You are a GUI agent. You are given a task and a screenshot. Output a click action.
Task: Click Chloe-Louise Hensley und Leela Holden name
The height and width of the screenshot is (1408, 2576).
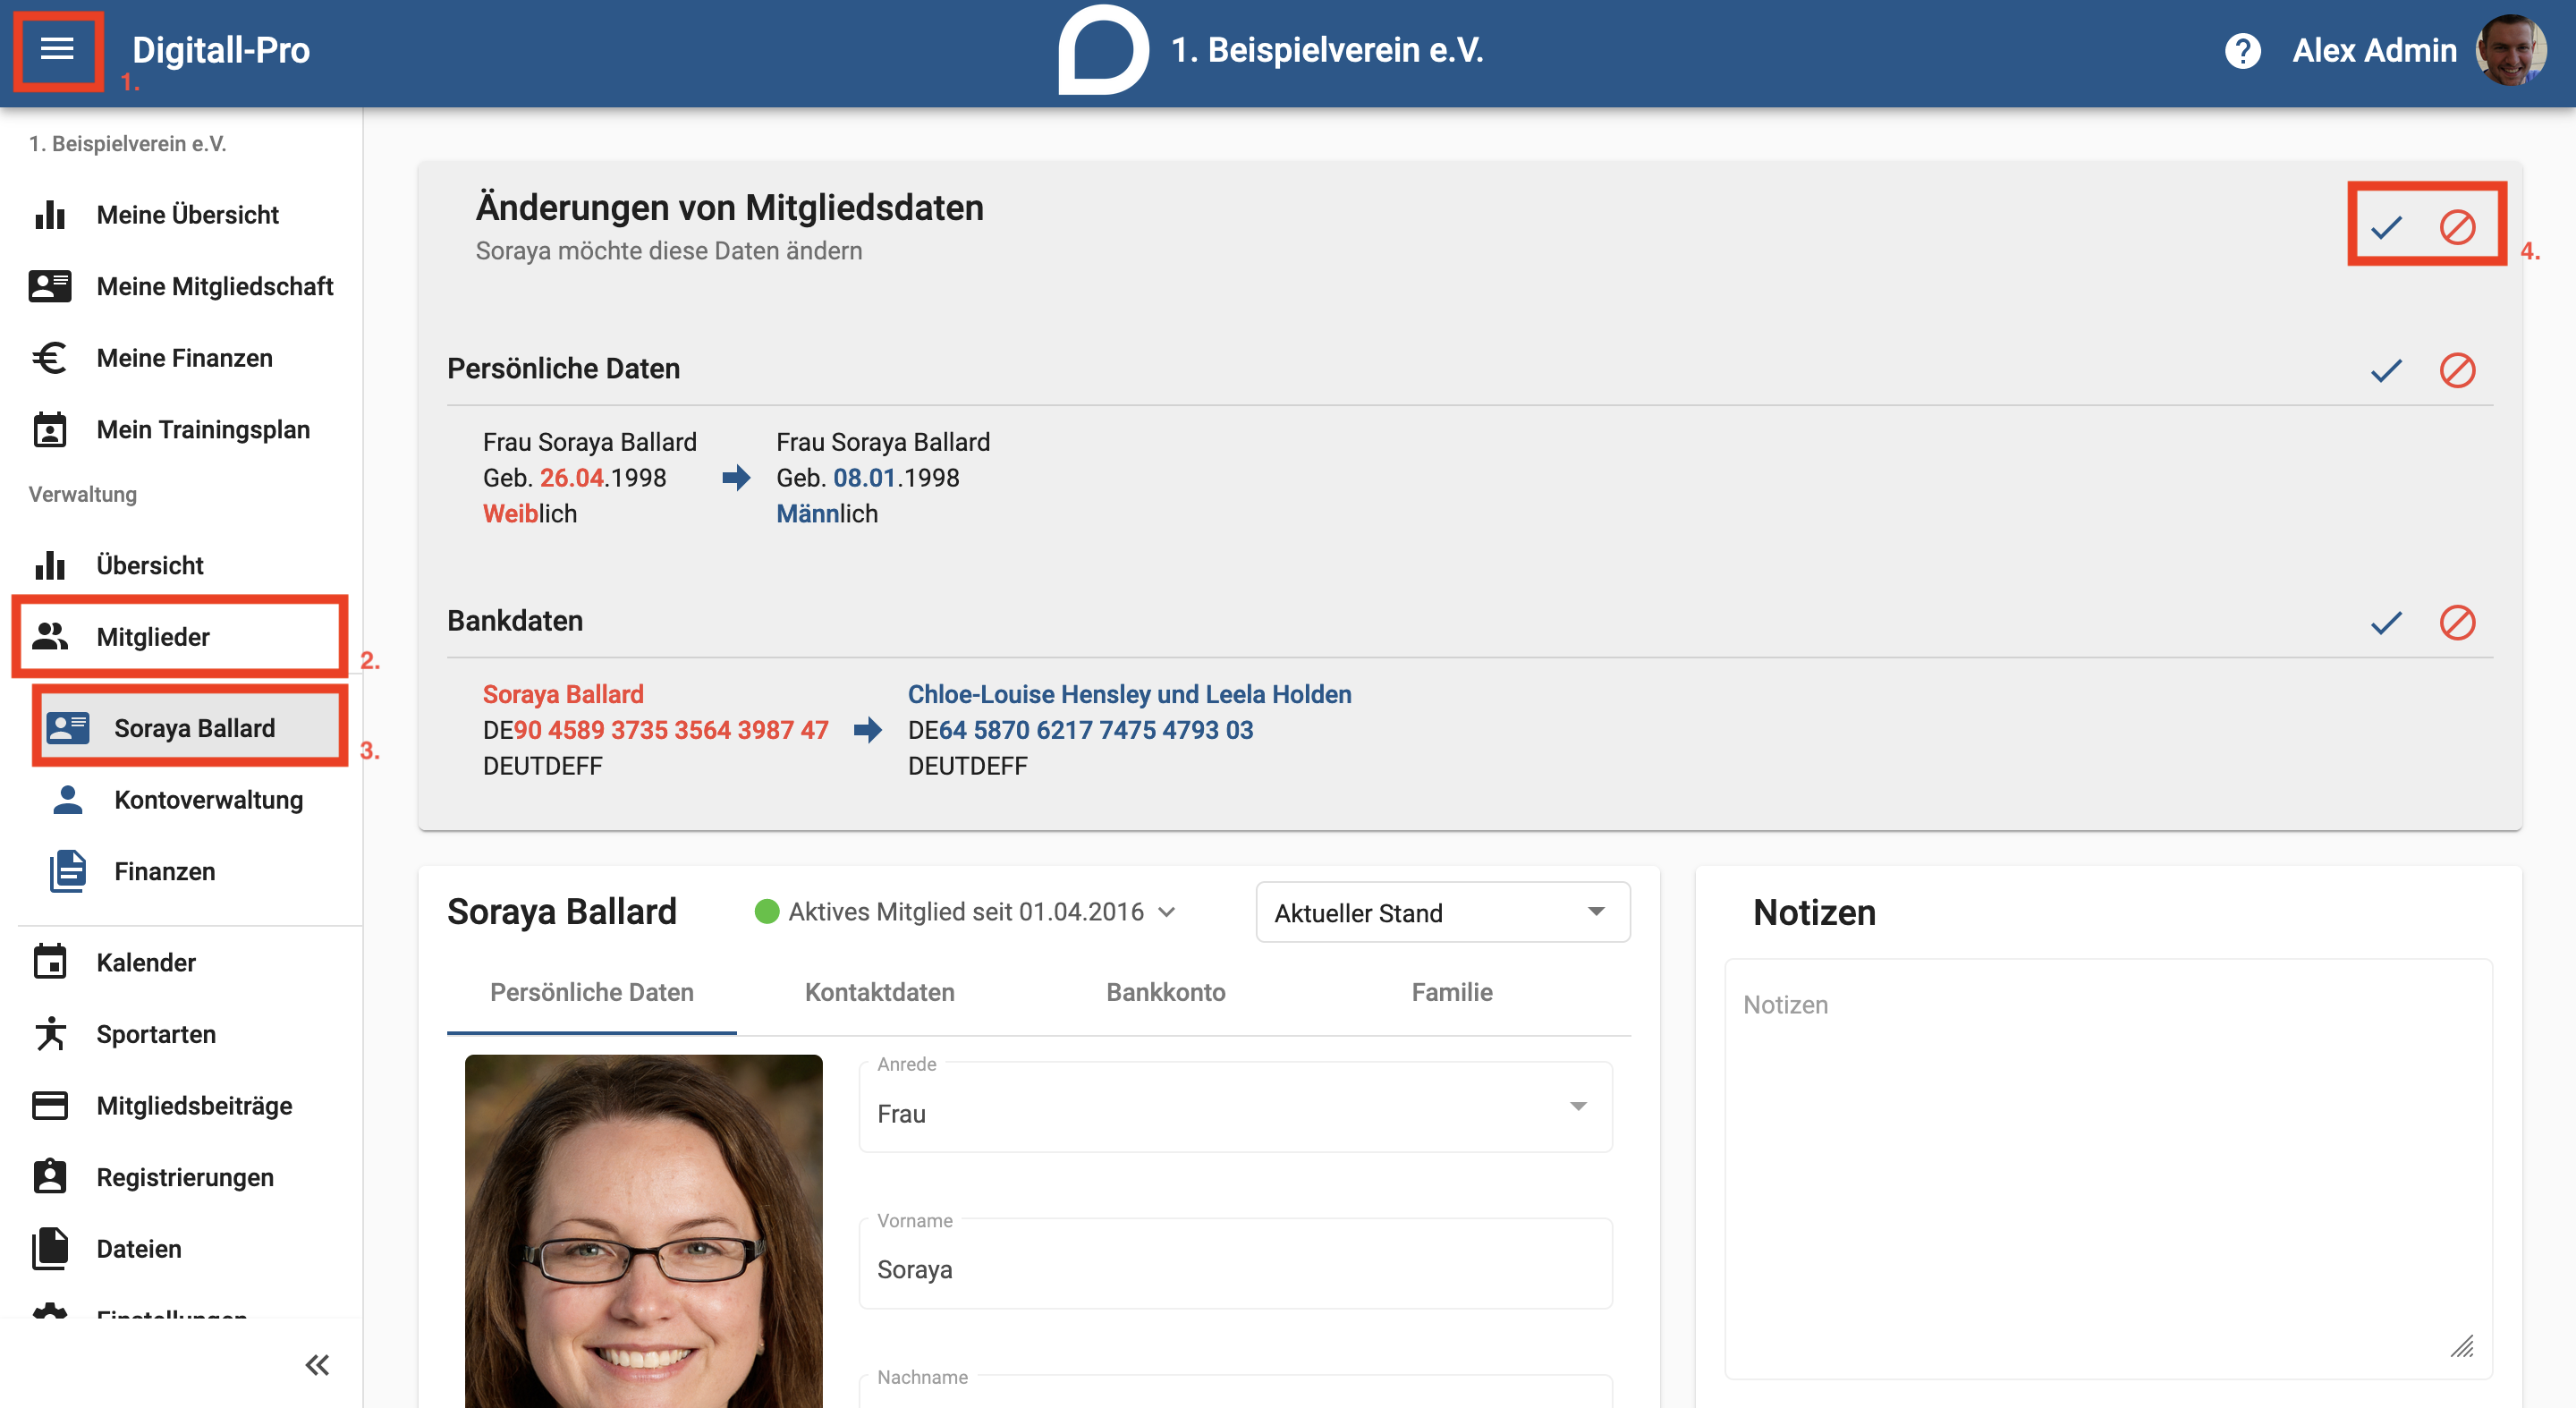pos(1130,694)
